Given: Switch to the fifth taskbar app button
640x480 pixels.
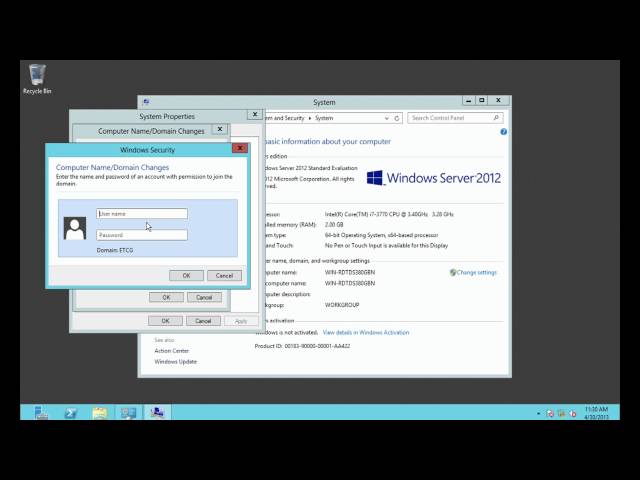Looking at the screenshot, I should [x=157, y=413].
